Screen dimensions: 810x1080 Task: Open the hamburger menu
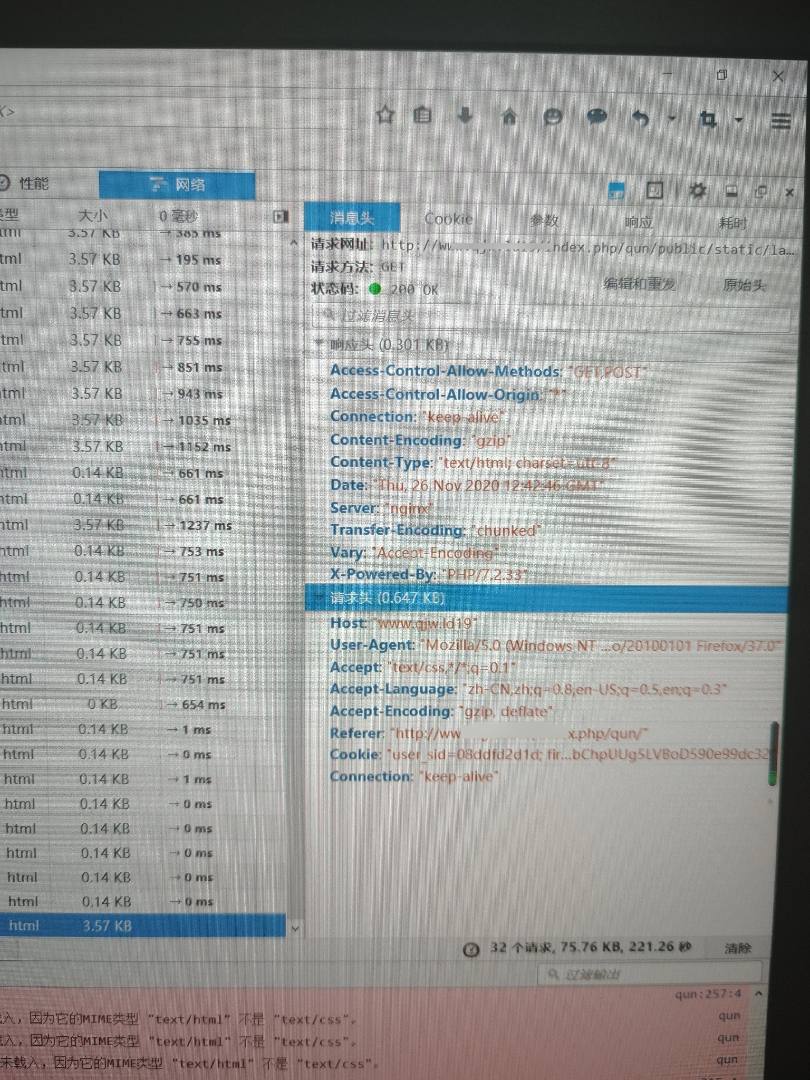pyautogui.click(x=781, y=120)
